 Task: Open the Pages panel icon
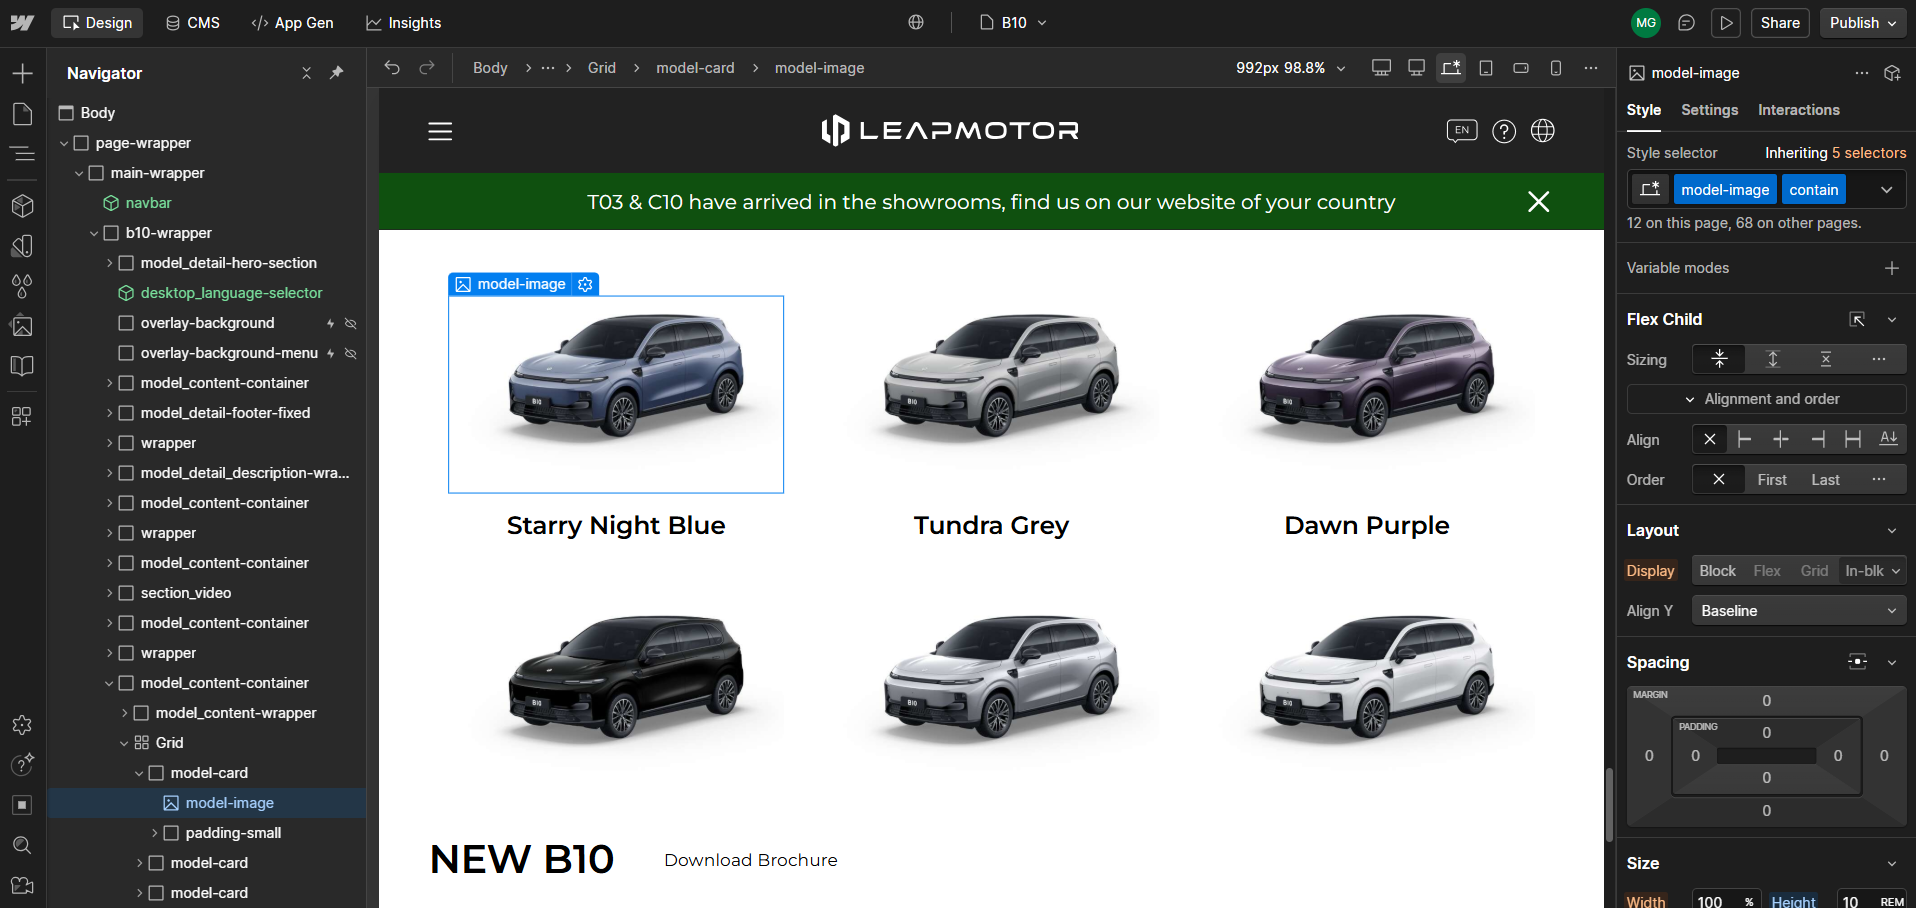coord(22,114)
